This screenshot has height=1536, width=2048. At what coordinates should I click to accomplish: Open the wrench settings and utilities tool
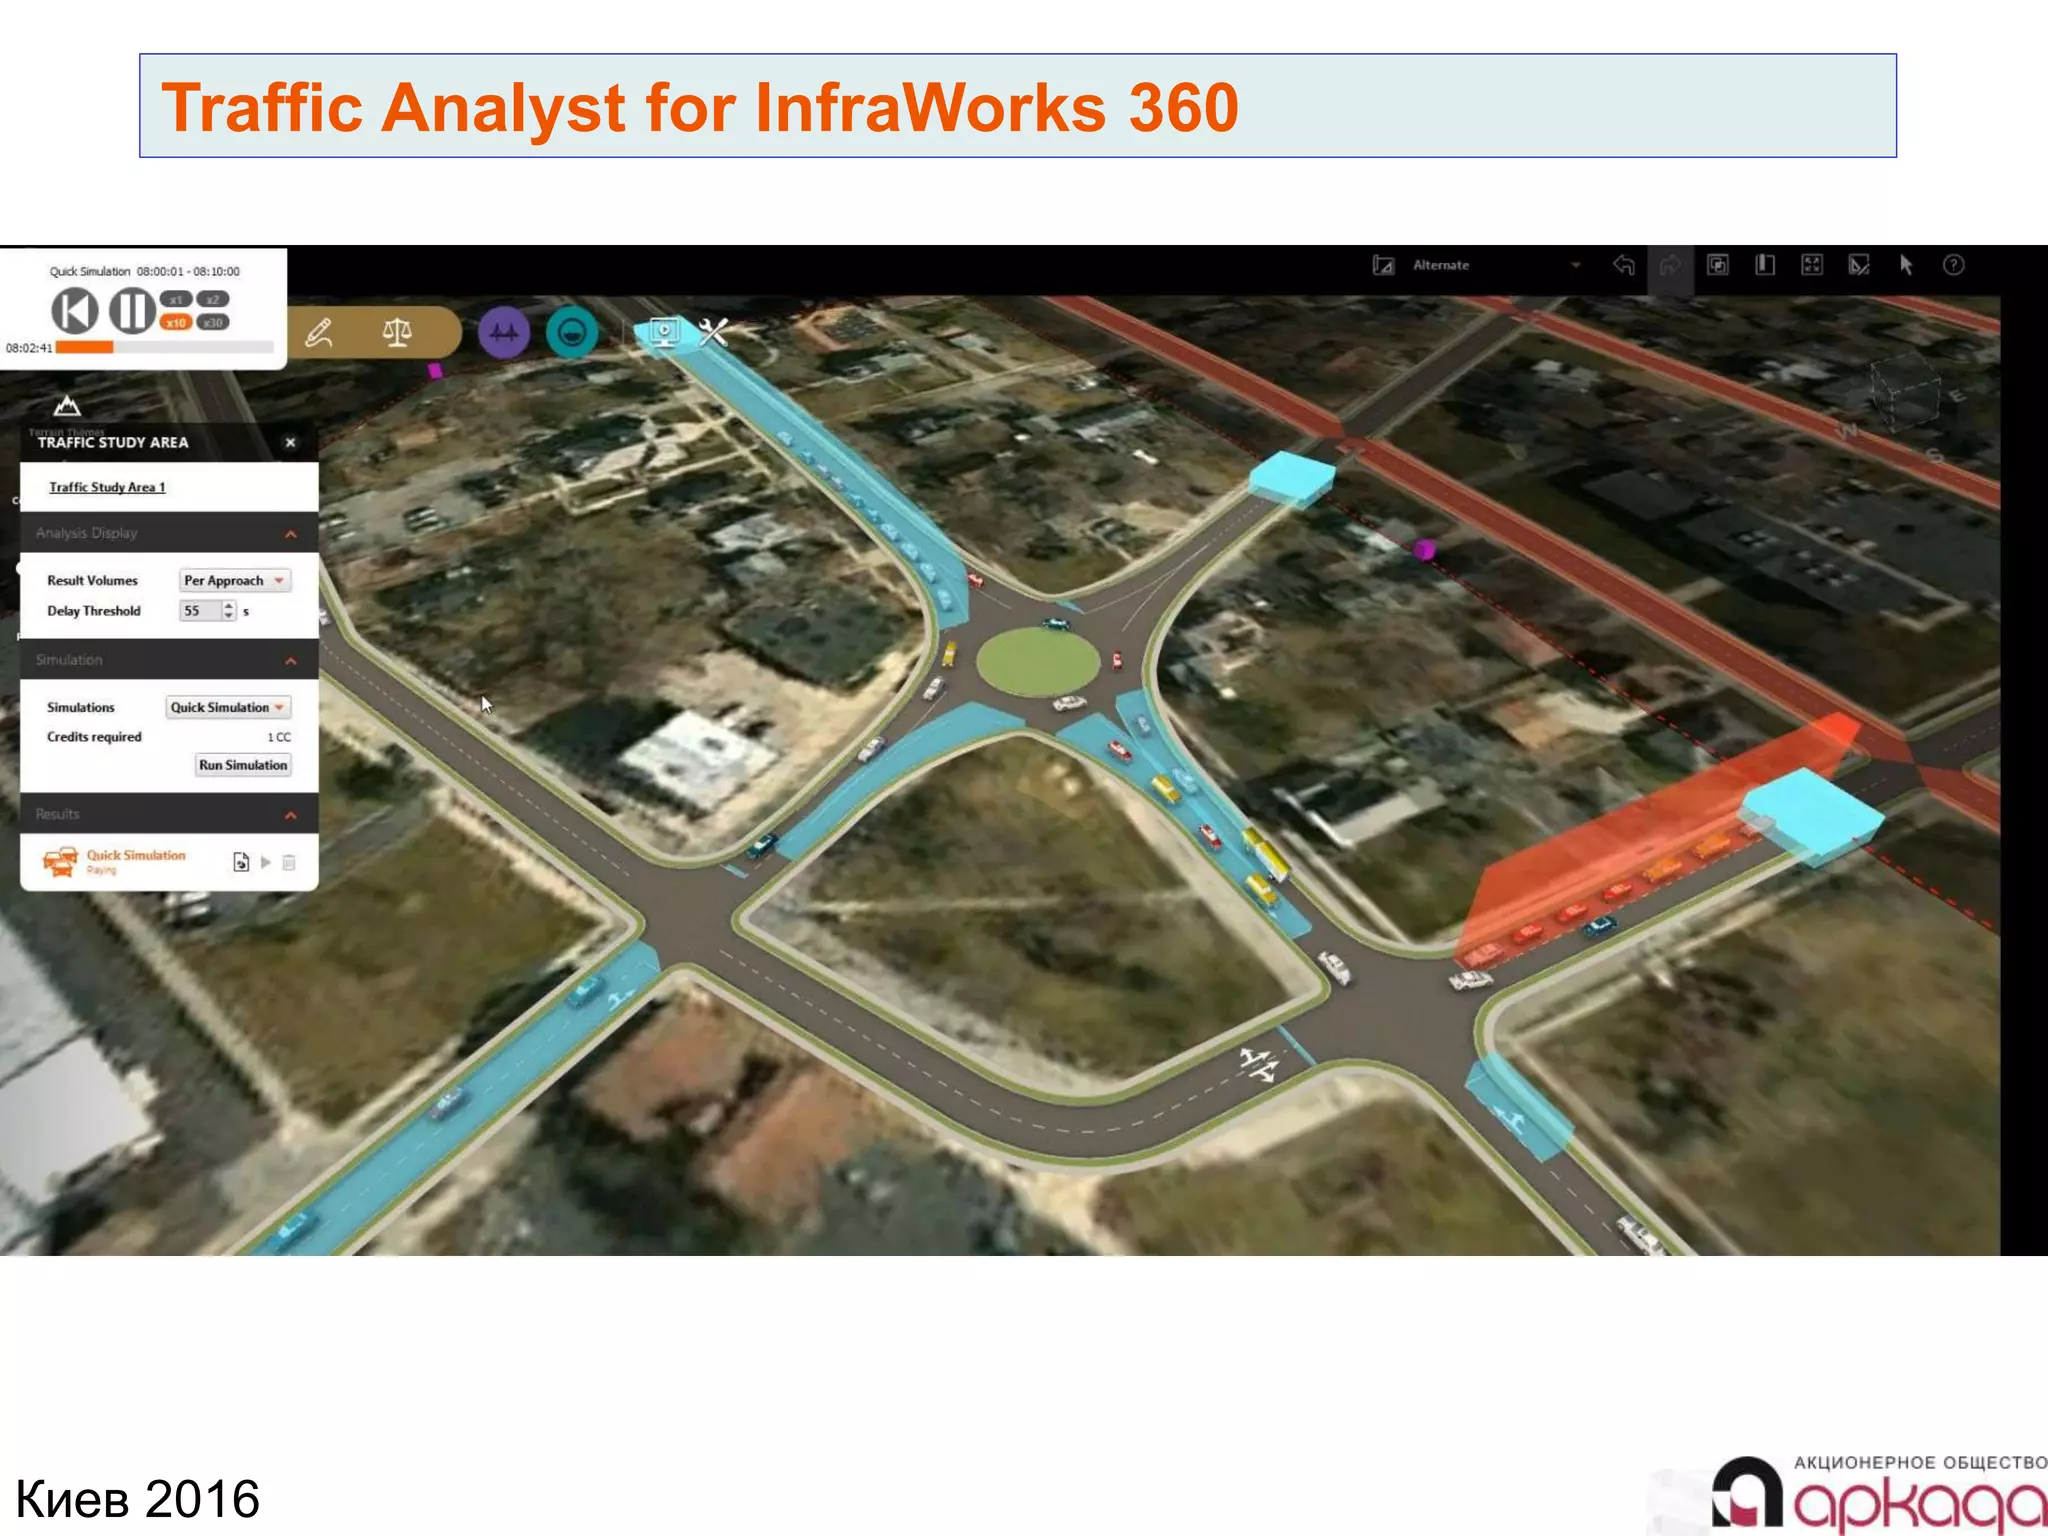tap(713, 331)
